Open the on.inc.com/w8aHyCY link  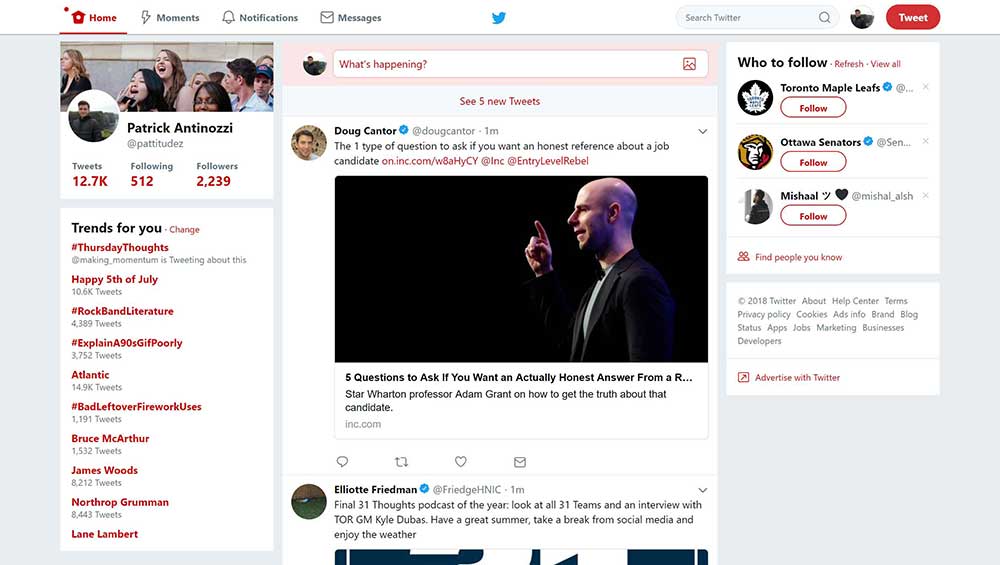[x=430, y=161]
